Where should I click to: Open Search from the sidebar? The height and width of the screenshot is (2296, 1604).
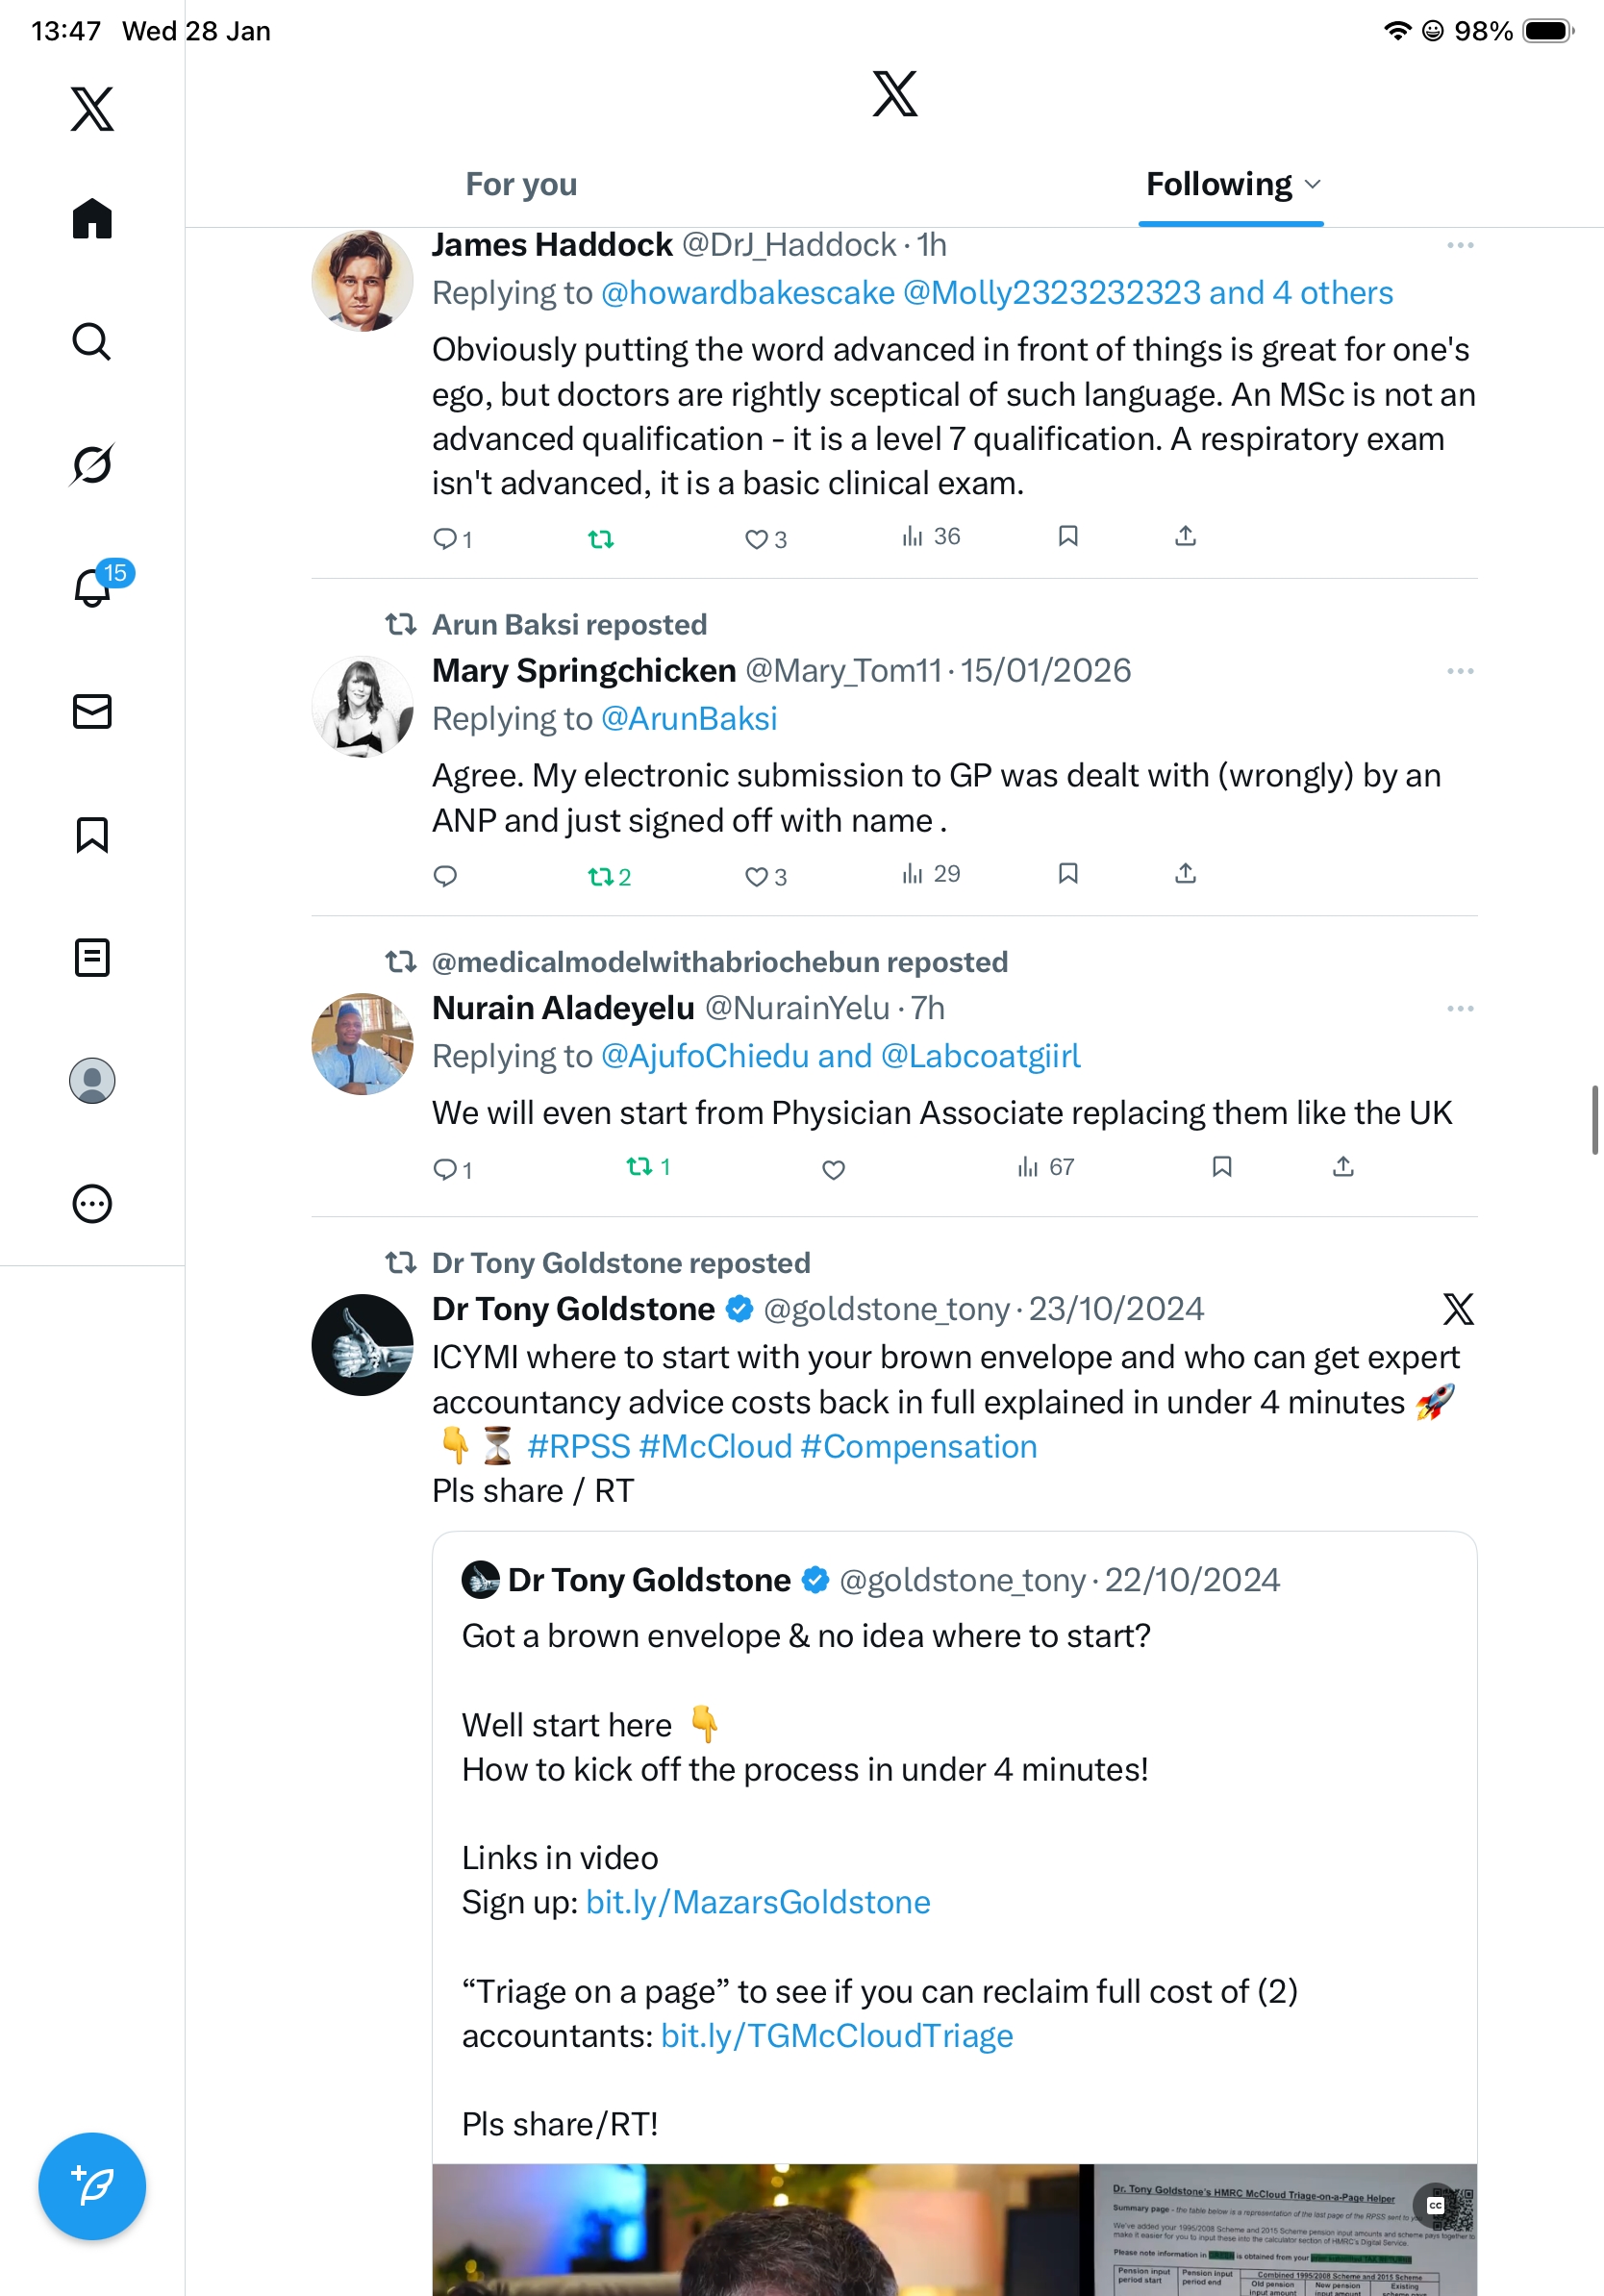92,341
